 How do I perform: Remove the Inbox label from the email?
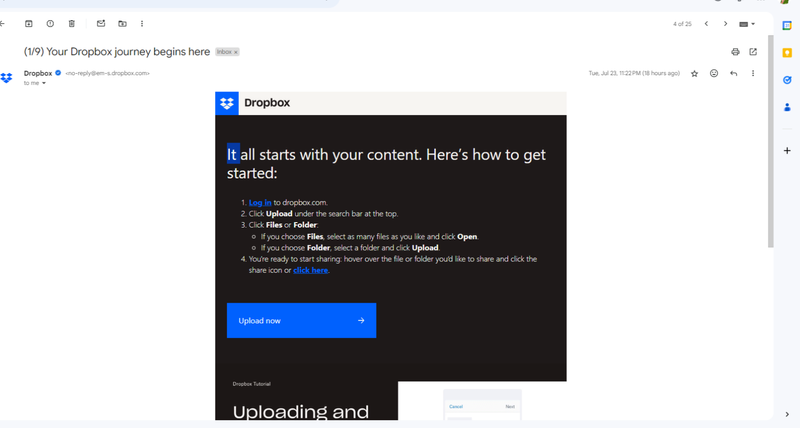pos(236,52)
